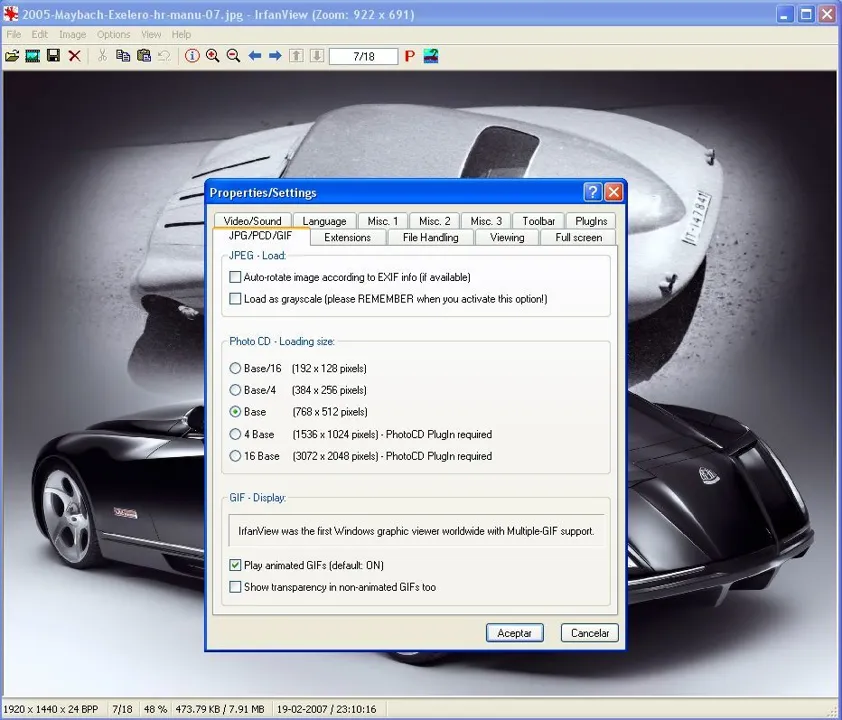Select Base/16 loading size radio button
Screen dimensions: 842x720
(235, 368)
